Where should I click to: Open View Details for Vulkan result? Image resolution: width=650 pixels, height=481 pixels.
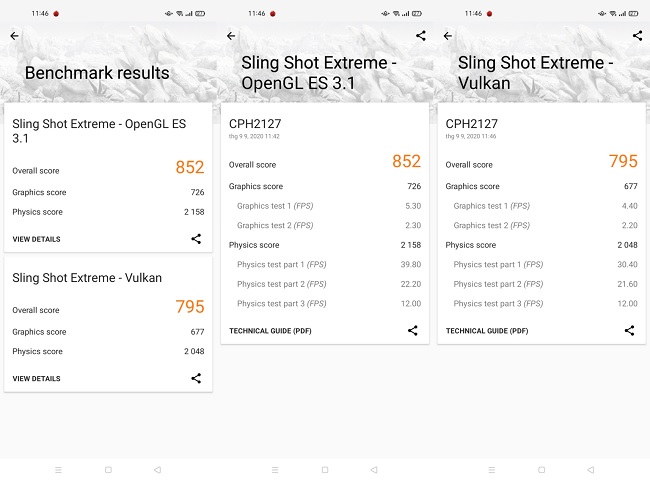click(36, 378)
